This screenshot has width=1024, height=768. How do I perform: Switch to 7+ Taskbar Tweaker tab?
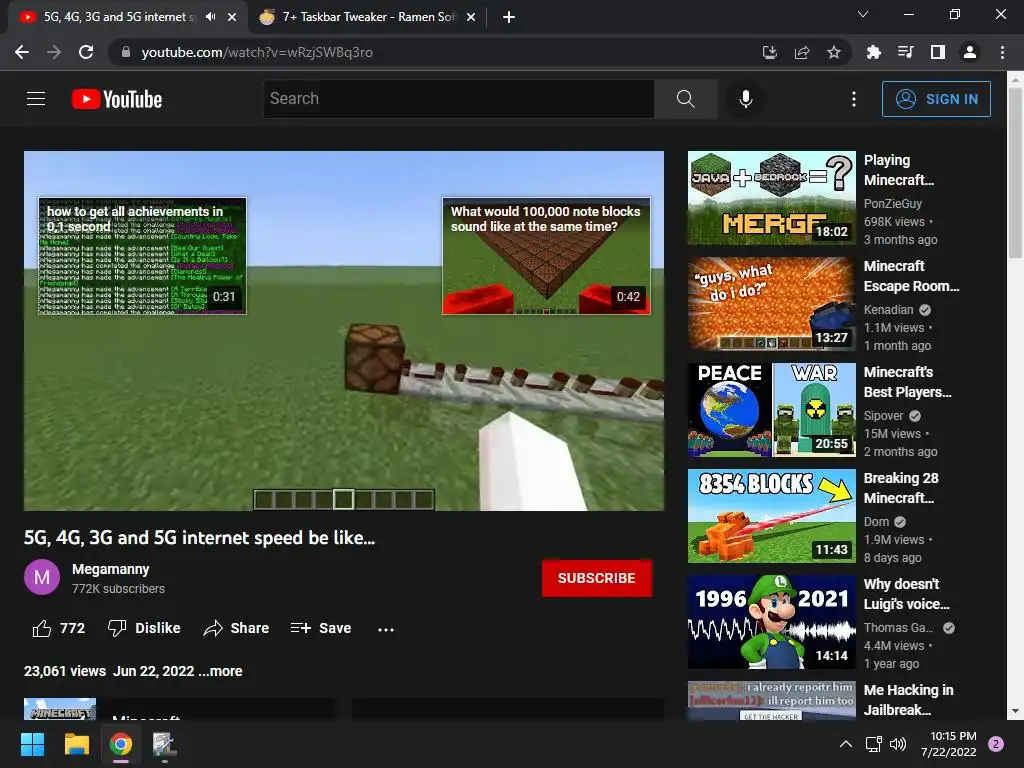point(368,17)
